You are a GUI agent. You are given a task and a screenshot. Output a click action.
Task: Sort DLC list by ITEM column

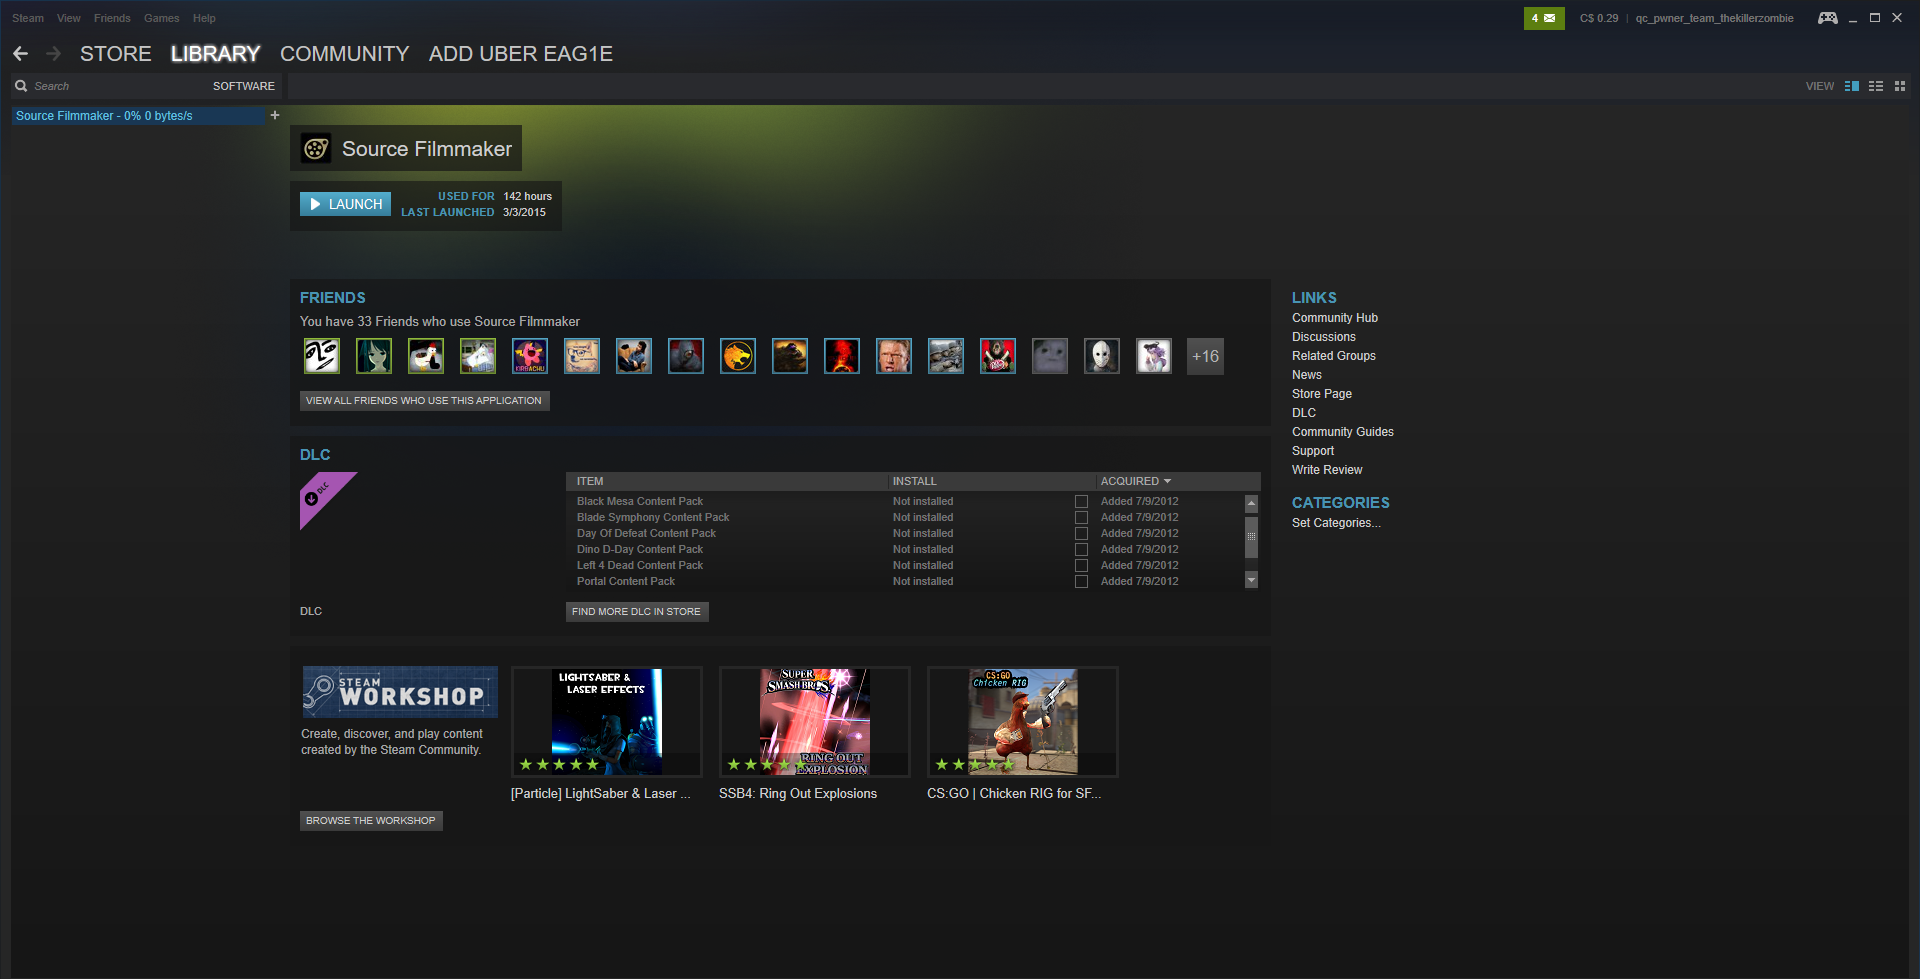click(590, 481)
